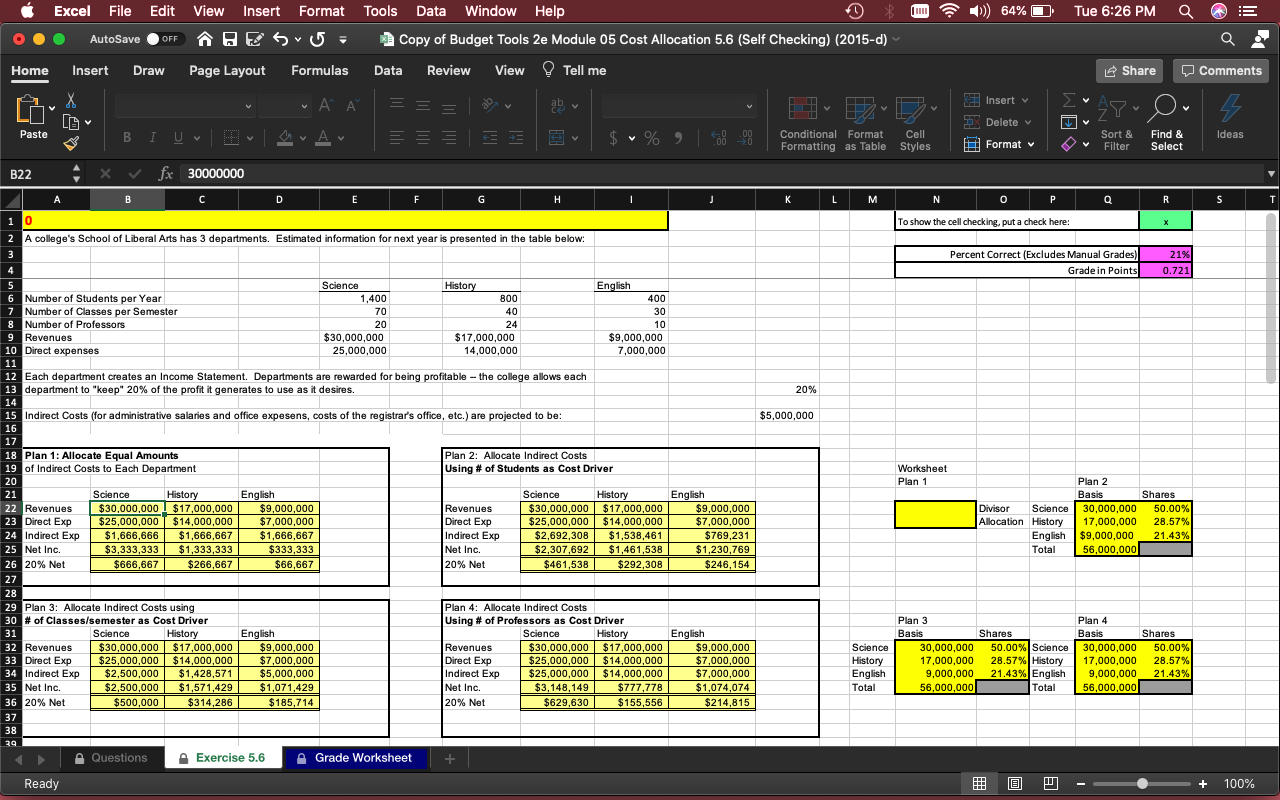
Task: Open Conditional Formatting
Action: coord(808,122)
